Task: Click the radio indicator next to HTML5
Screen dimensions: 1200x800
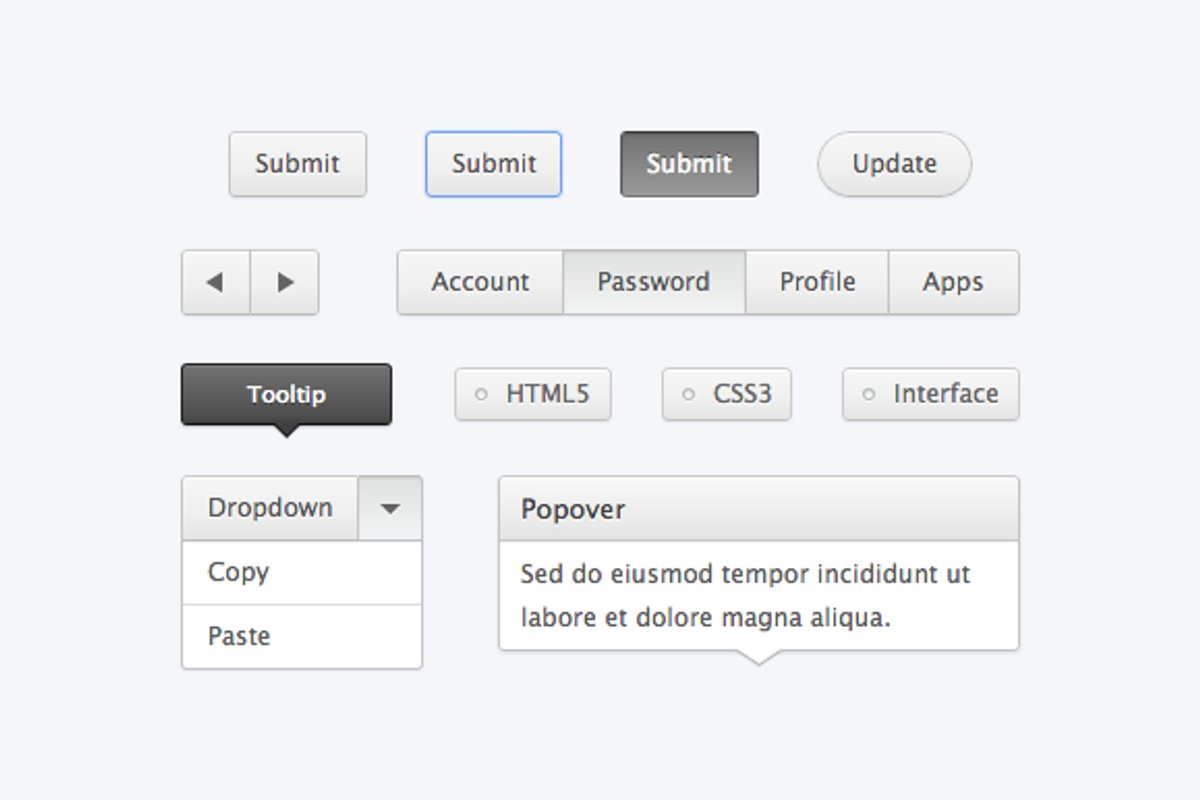Action: [x=481, y=394]
